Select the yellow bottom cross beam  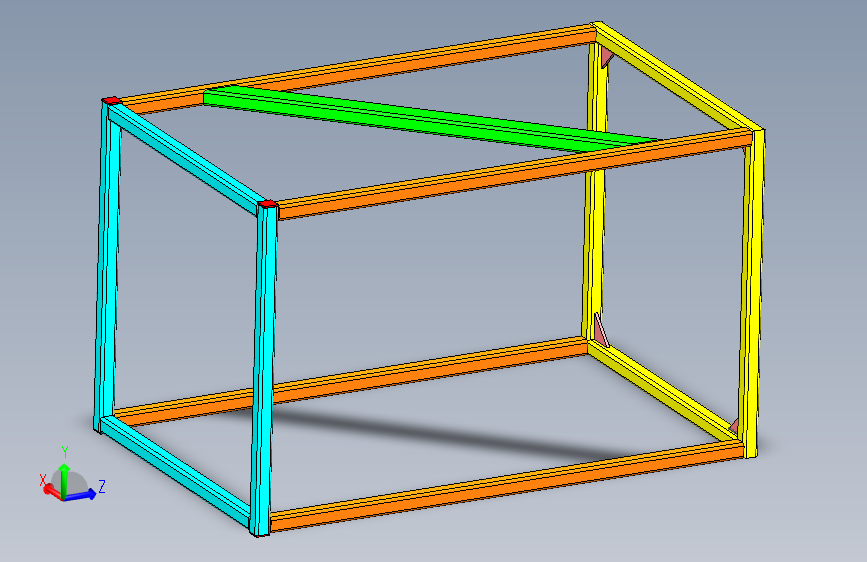point(664,391)
